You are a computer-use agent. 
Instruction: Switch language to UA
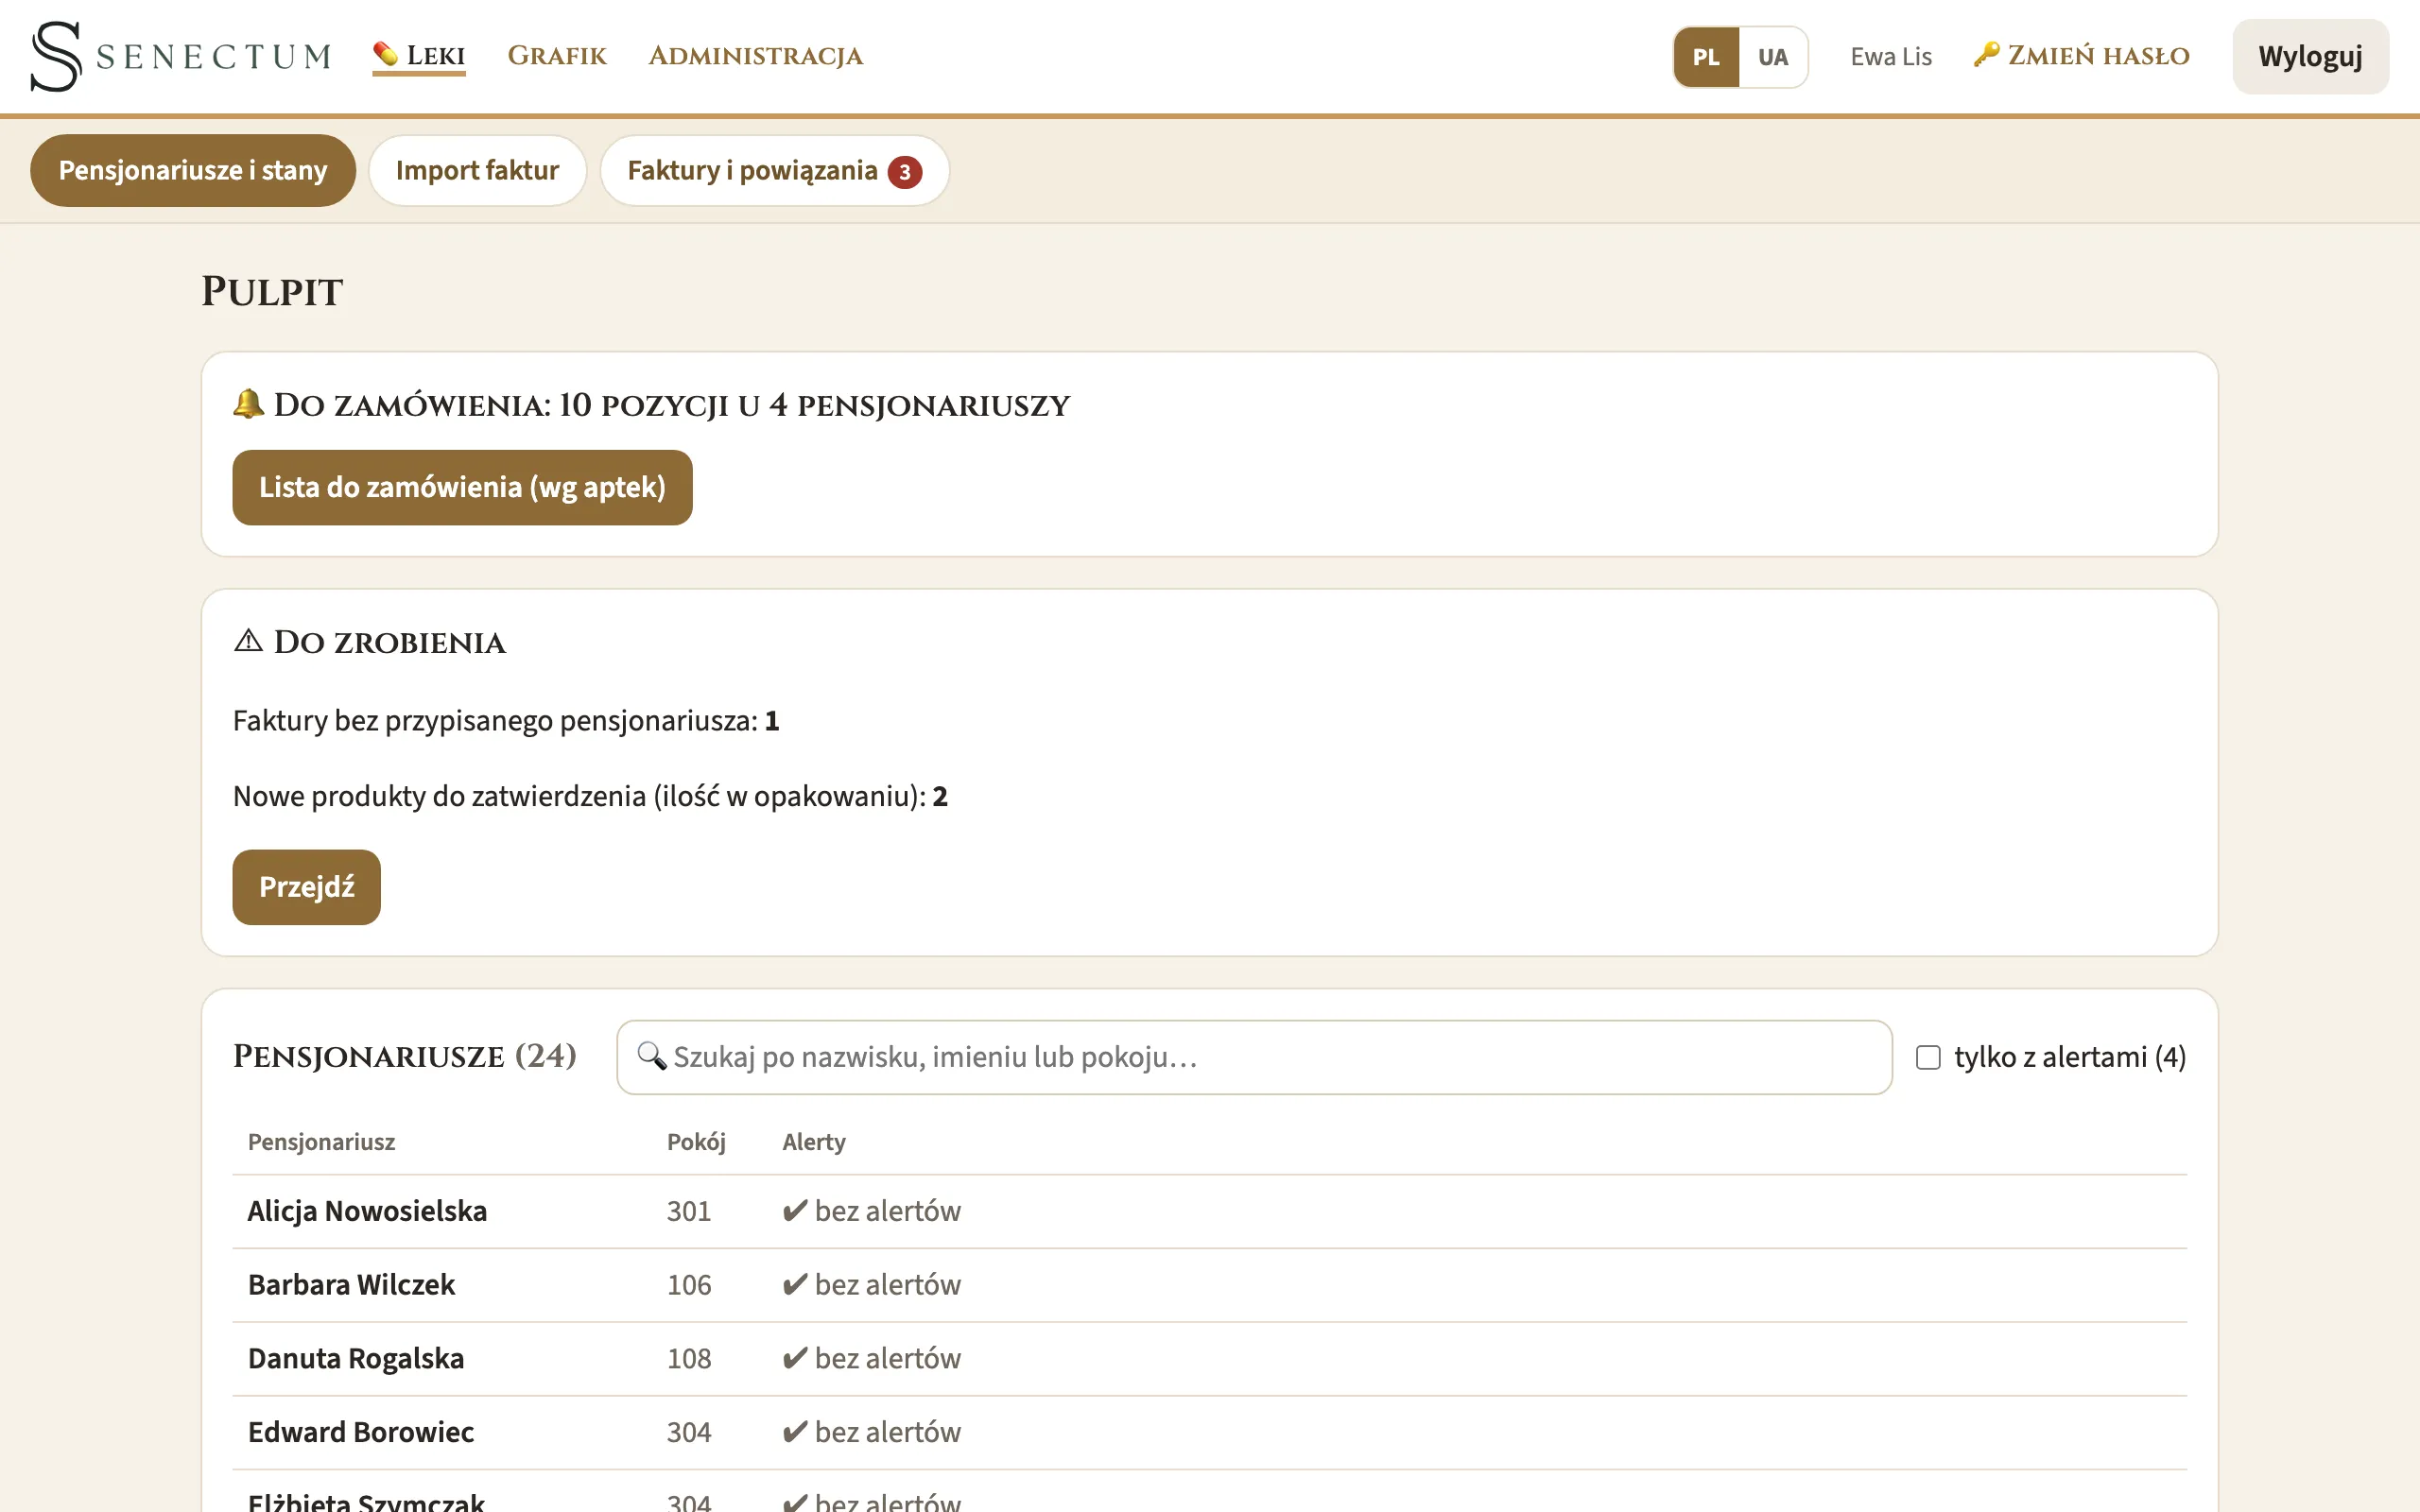click(x=1772, y=57)
